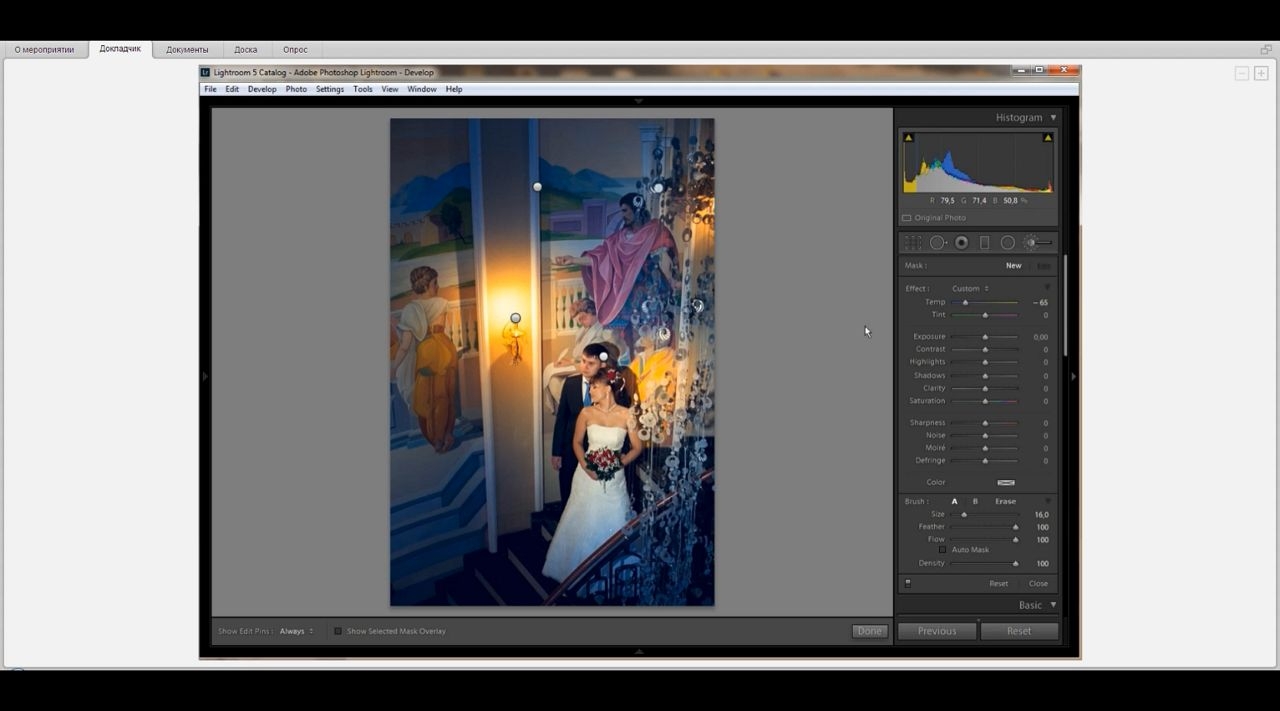
Task: Open the Photo menu
Action: (x=296, y=89)
